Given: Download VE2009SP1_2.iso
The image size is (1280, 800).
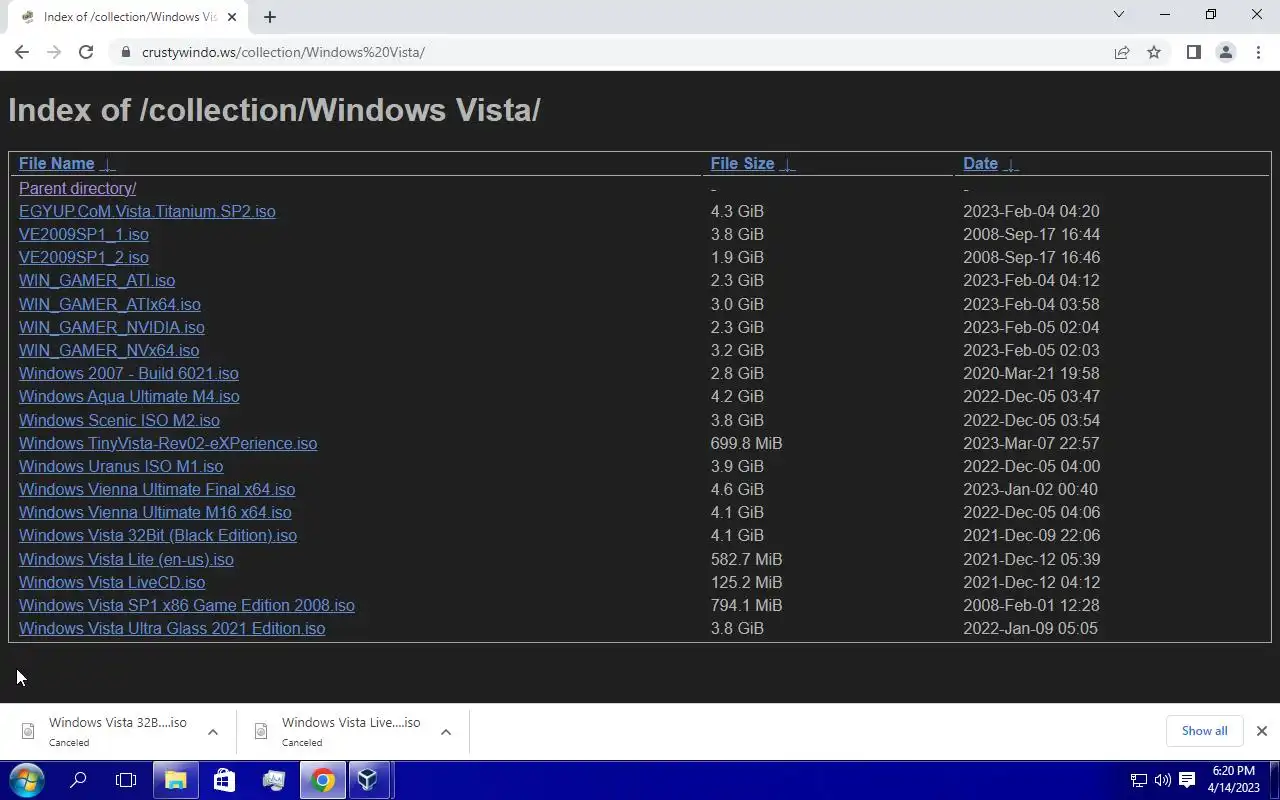Looking at the screenshot, I should pyautogui.click(x=83, y=257).
